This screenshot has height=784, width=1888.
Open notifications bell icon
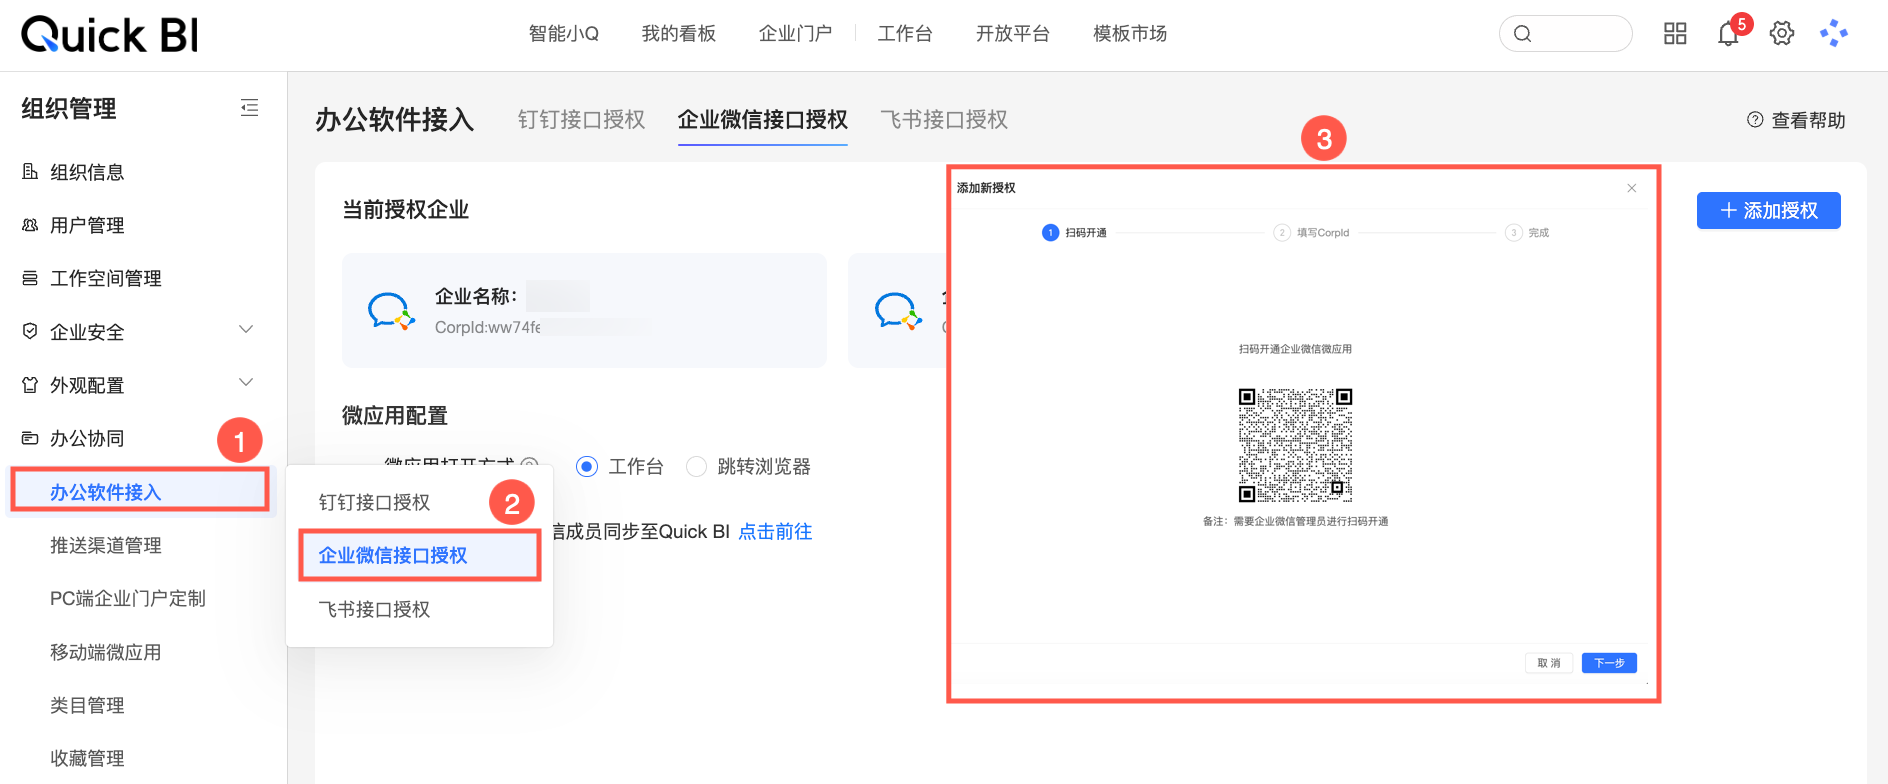(x=1728, y=35)
